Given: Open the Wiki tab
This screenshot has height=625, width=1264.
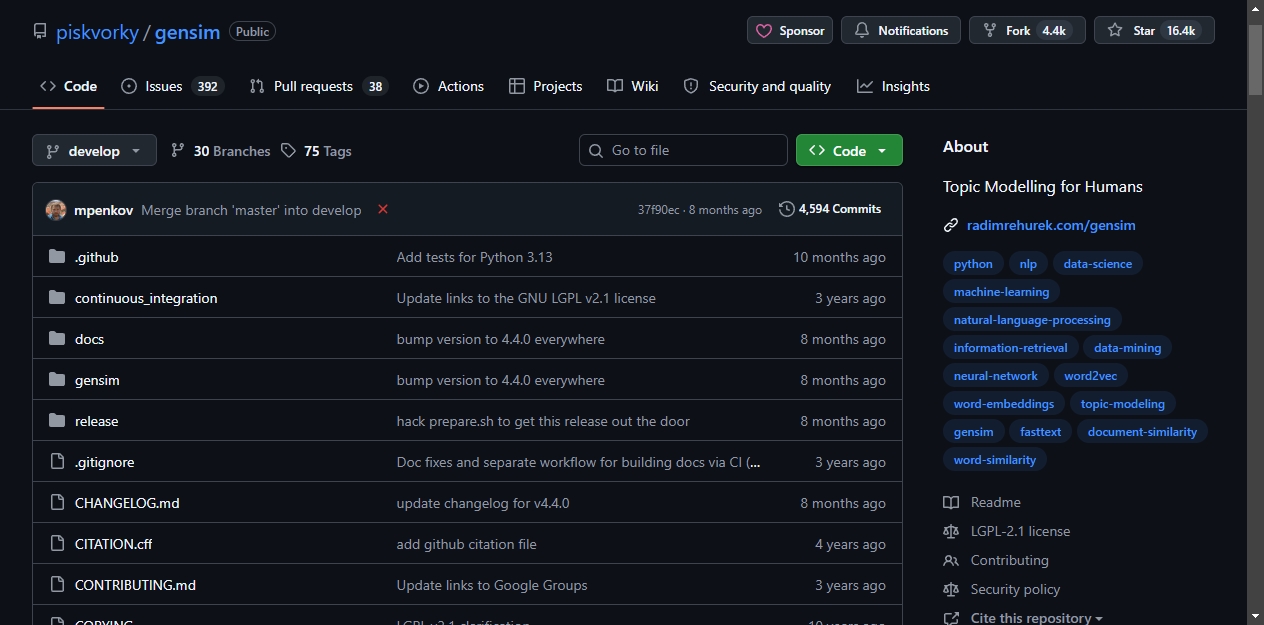Looking at the screenshot, I should (632, 86).
